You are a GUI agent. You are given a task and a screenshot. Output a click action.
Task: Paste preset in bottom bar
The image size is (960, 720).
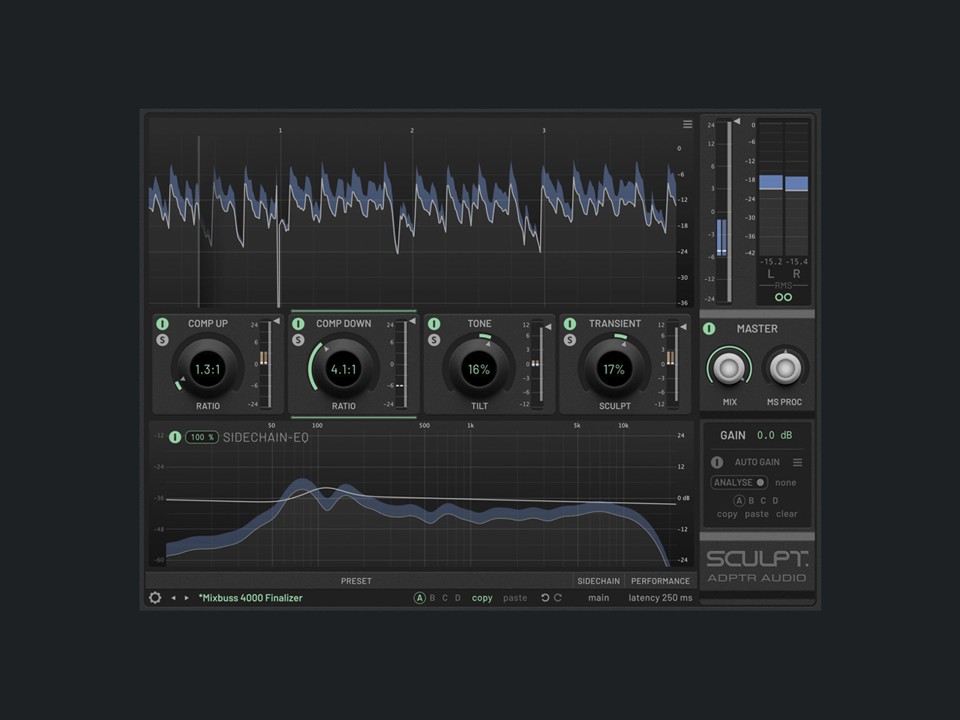pyautogui.click(x=515, y=598)
